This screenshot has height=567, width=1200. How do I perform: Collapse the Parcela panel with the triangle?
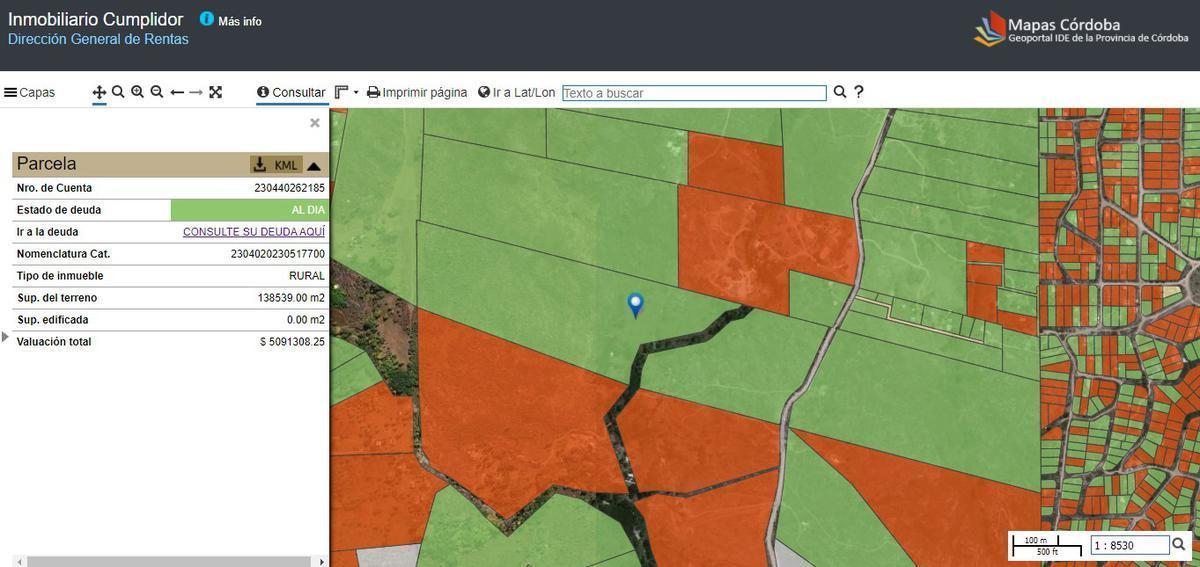(314, 166)
